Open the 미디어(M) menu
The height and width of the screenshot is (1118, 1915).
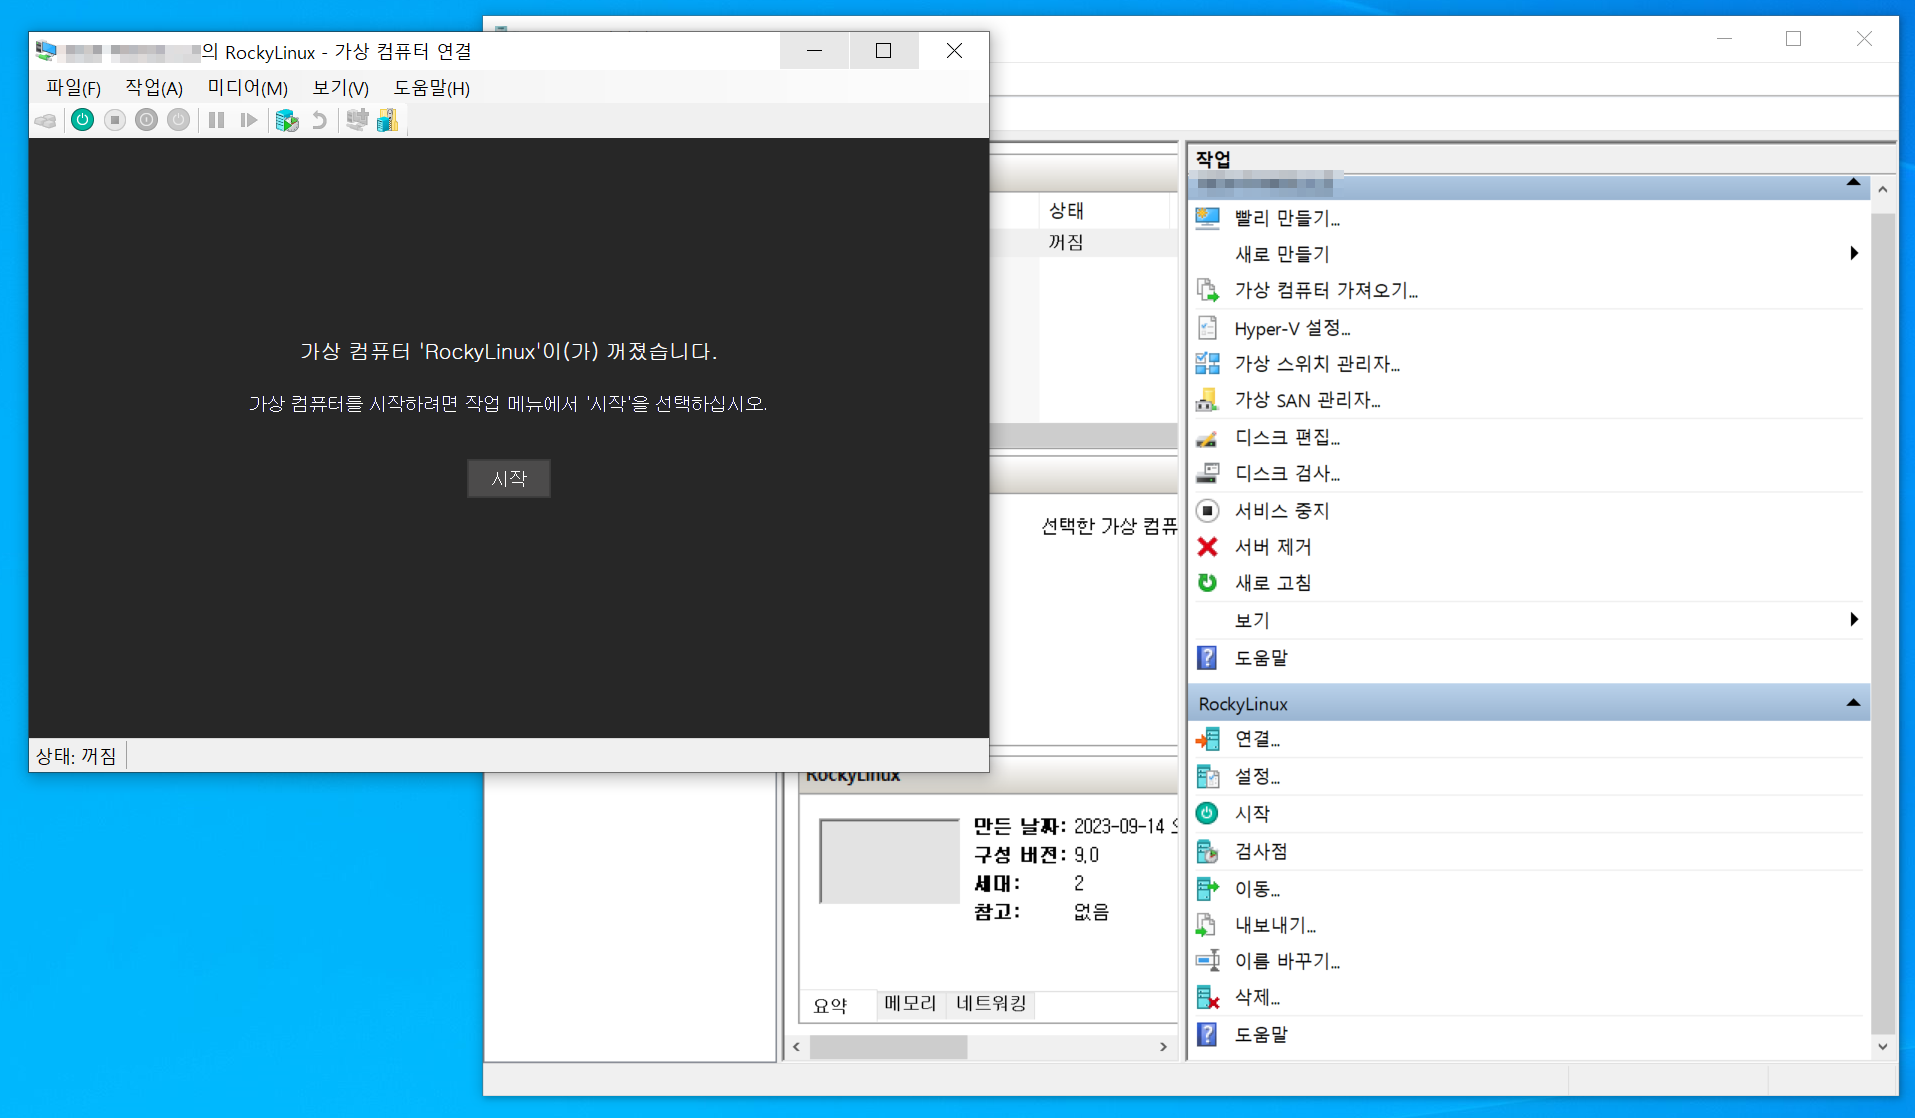(x=248, y=88)
